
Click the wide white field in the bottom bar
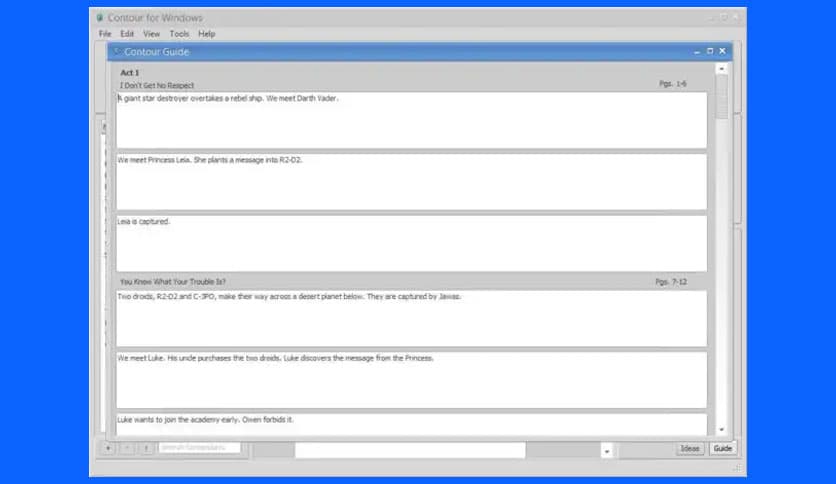[x=410, y=450]
